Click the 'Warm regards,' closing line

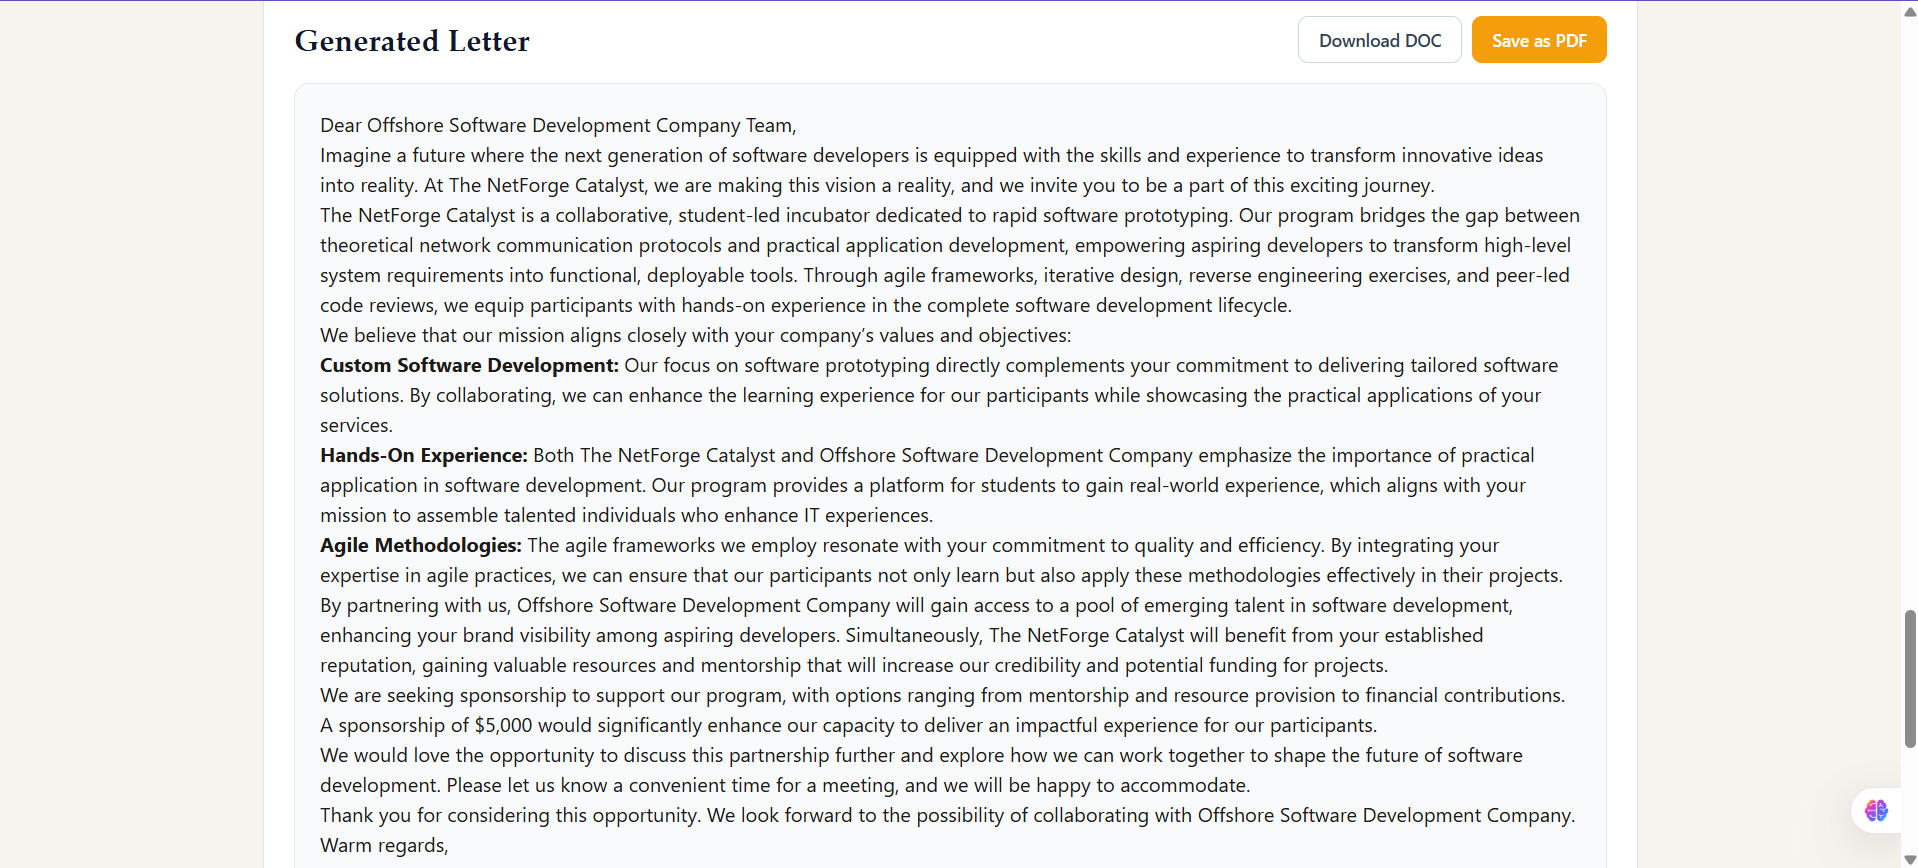(384, 845)
